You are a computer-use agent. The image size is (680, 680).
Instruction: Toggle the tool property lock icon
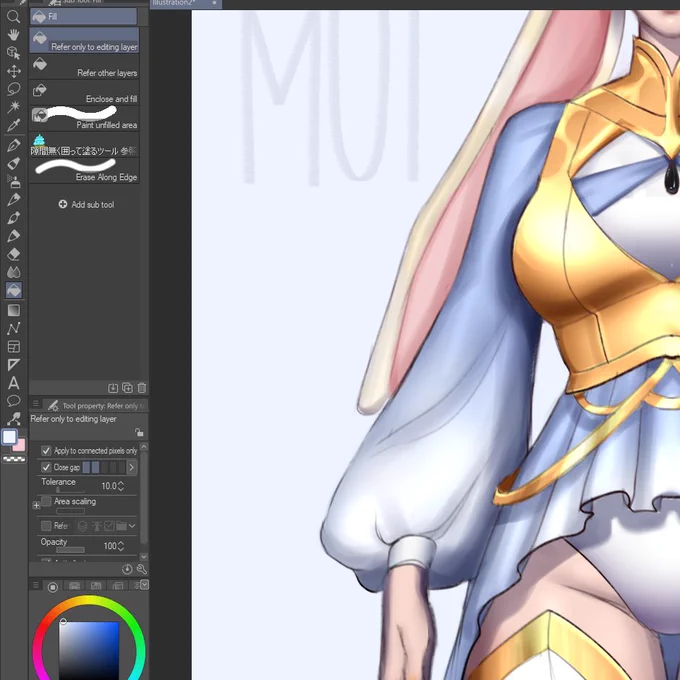[x=139, y=432]
